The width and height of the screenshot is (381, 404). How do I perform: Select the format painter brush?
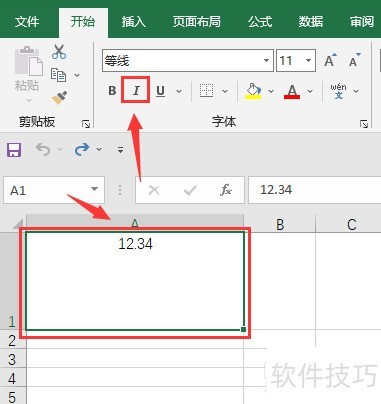pyautogui.click(x=59, y=98)
